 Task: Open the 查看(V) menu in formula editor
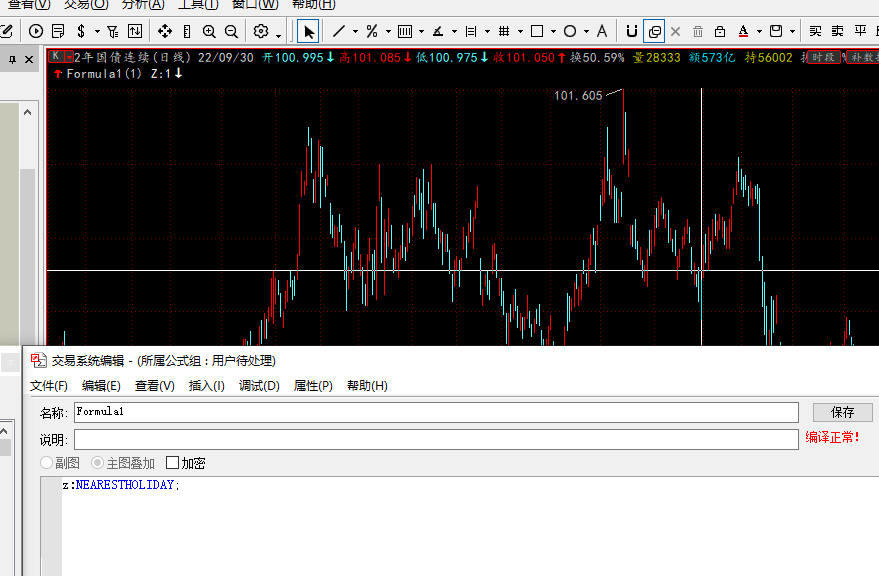(x=155, y=386)
